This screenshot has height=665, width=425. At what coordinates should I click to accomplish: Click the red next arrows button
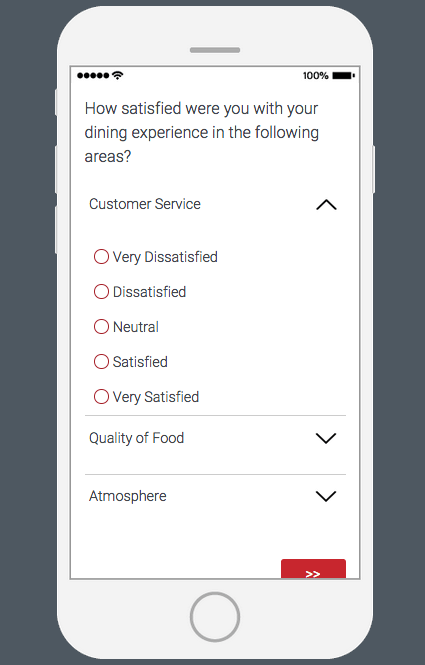click(313, 569)
